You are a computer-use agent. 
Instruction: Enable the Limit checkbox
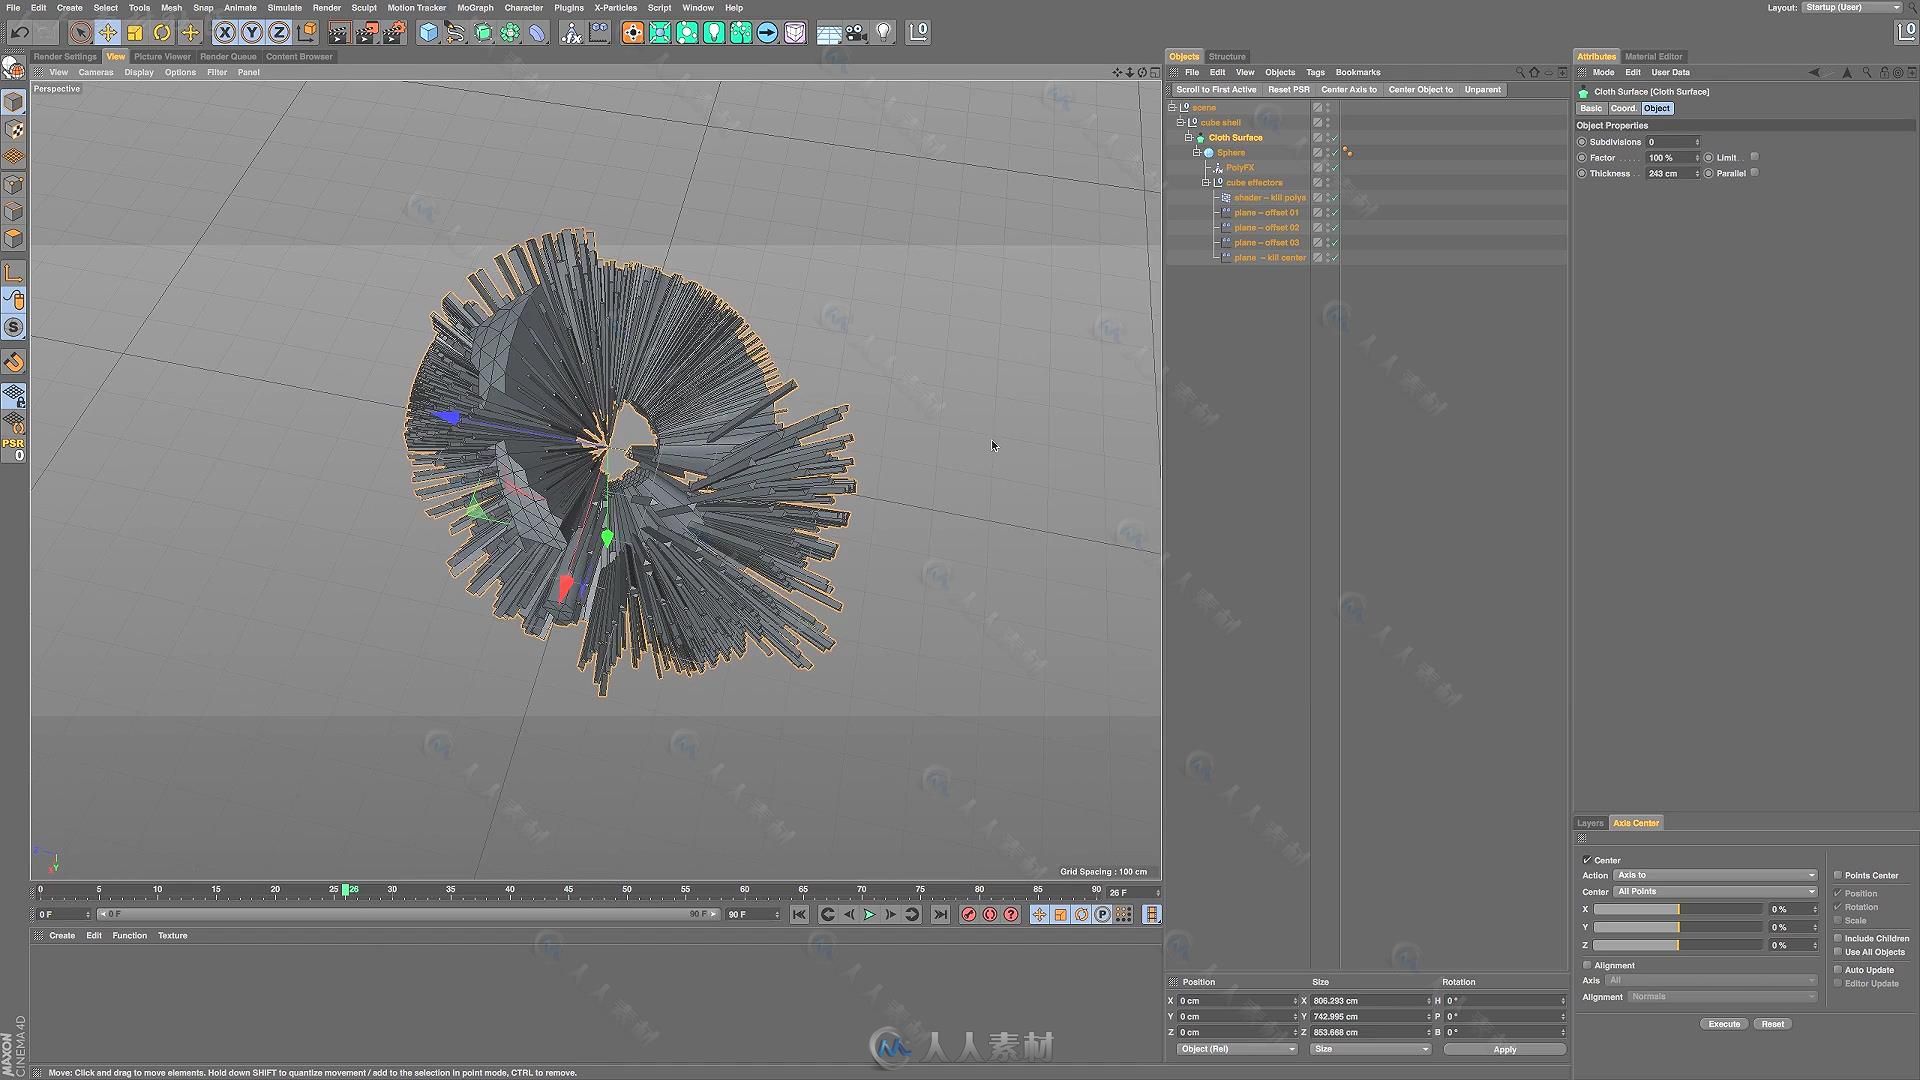[1754, 157]
